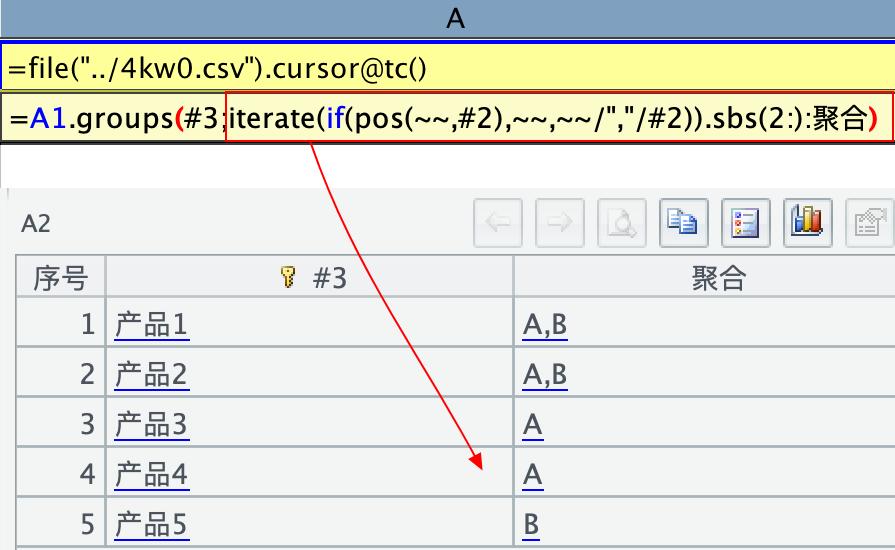Select column header A
Image resolution: width=895 pixels, height=550 pixels.
point(448,19)
